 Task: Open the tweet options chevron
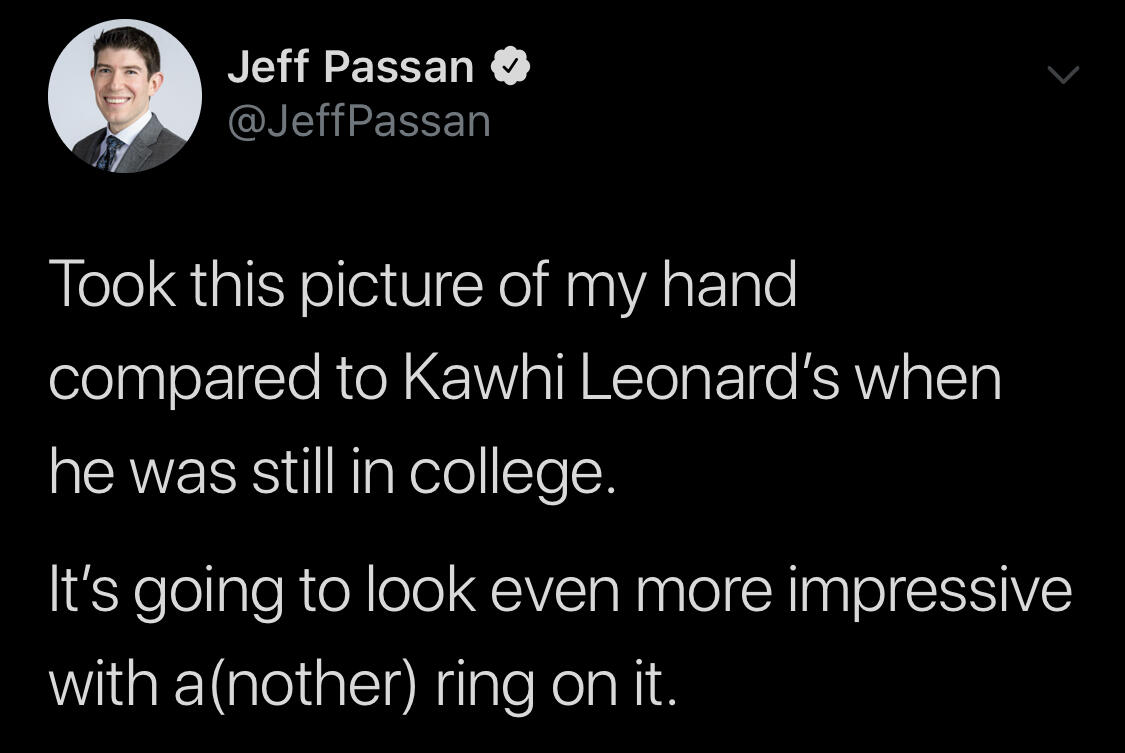1063,75
